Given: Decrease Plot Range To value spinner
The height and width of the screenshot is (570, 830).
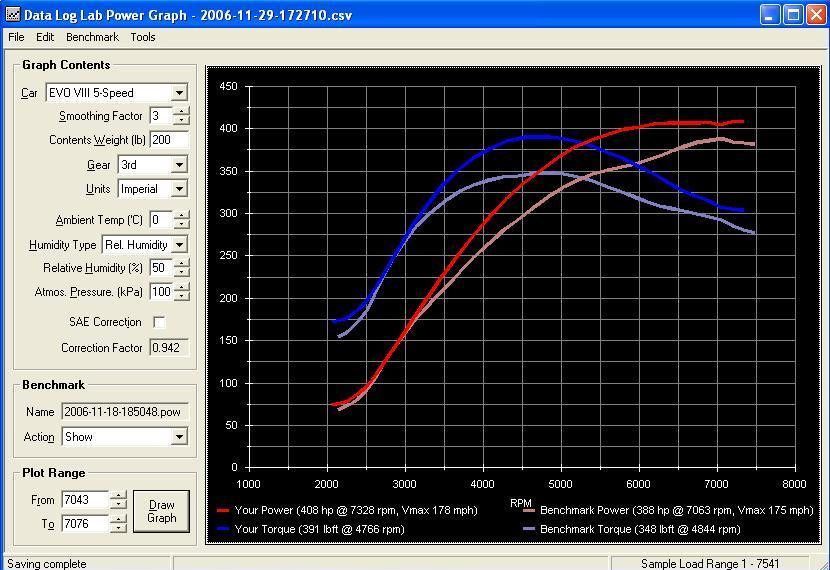Looking at the screenshot, I should (118, 529).
